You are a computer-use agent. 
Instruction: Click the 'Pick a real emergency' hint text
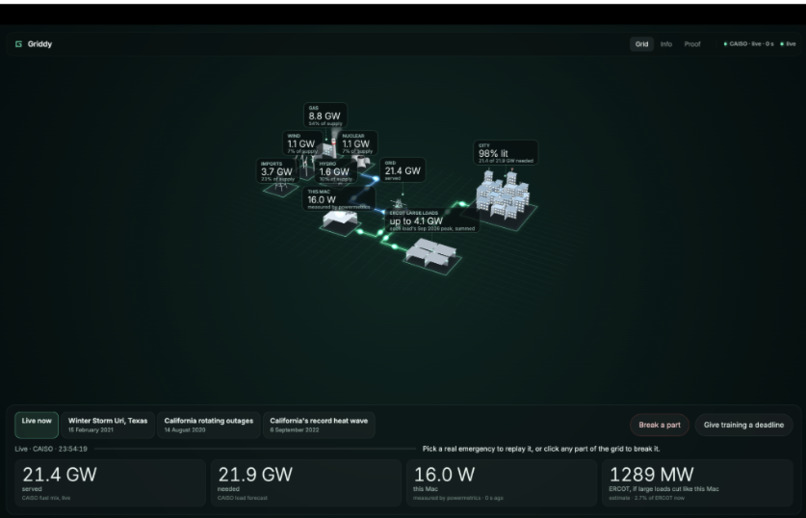pyautogui.click(x=541, y=449)
